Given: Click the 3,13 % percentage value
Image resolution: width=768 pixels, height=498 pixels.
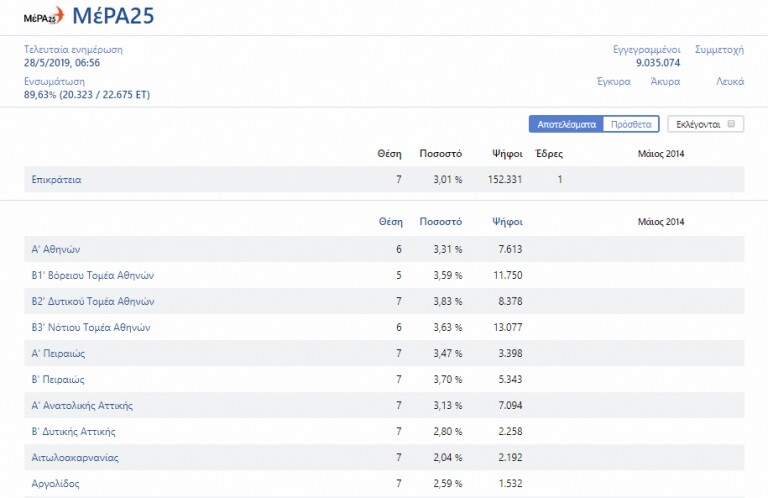Looking at the screenshot, I should coord(447,405).
